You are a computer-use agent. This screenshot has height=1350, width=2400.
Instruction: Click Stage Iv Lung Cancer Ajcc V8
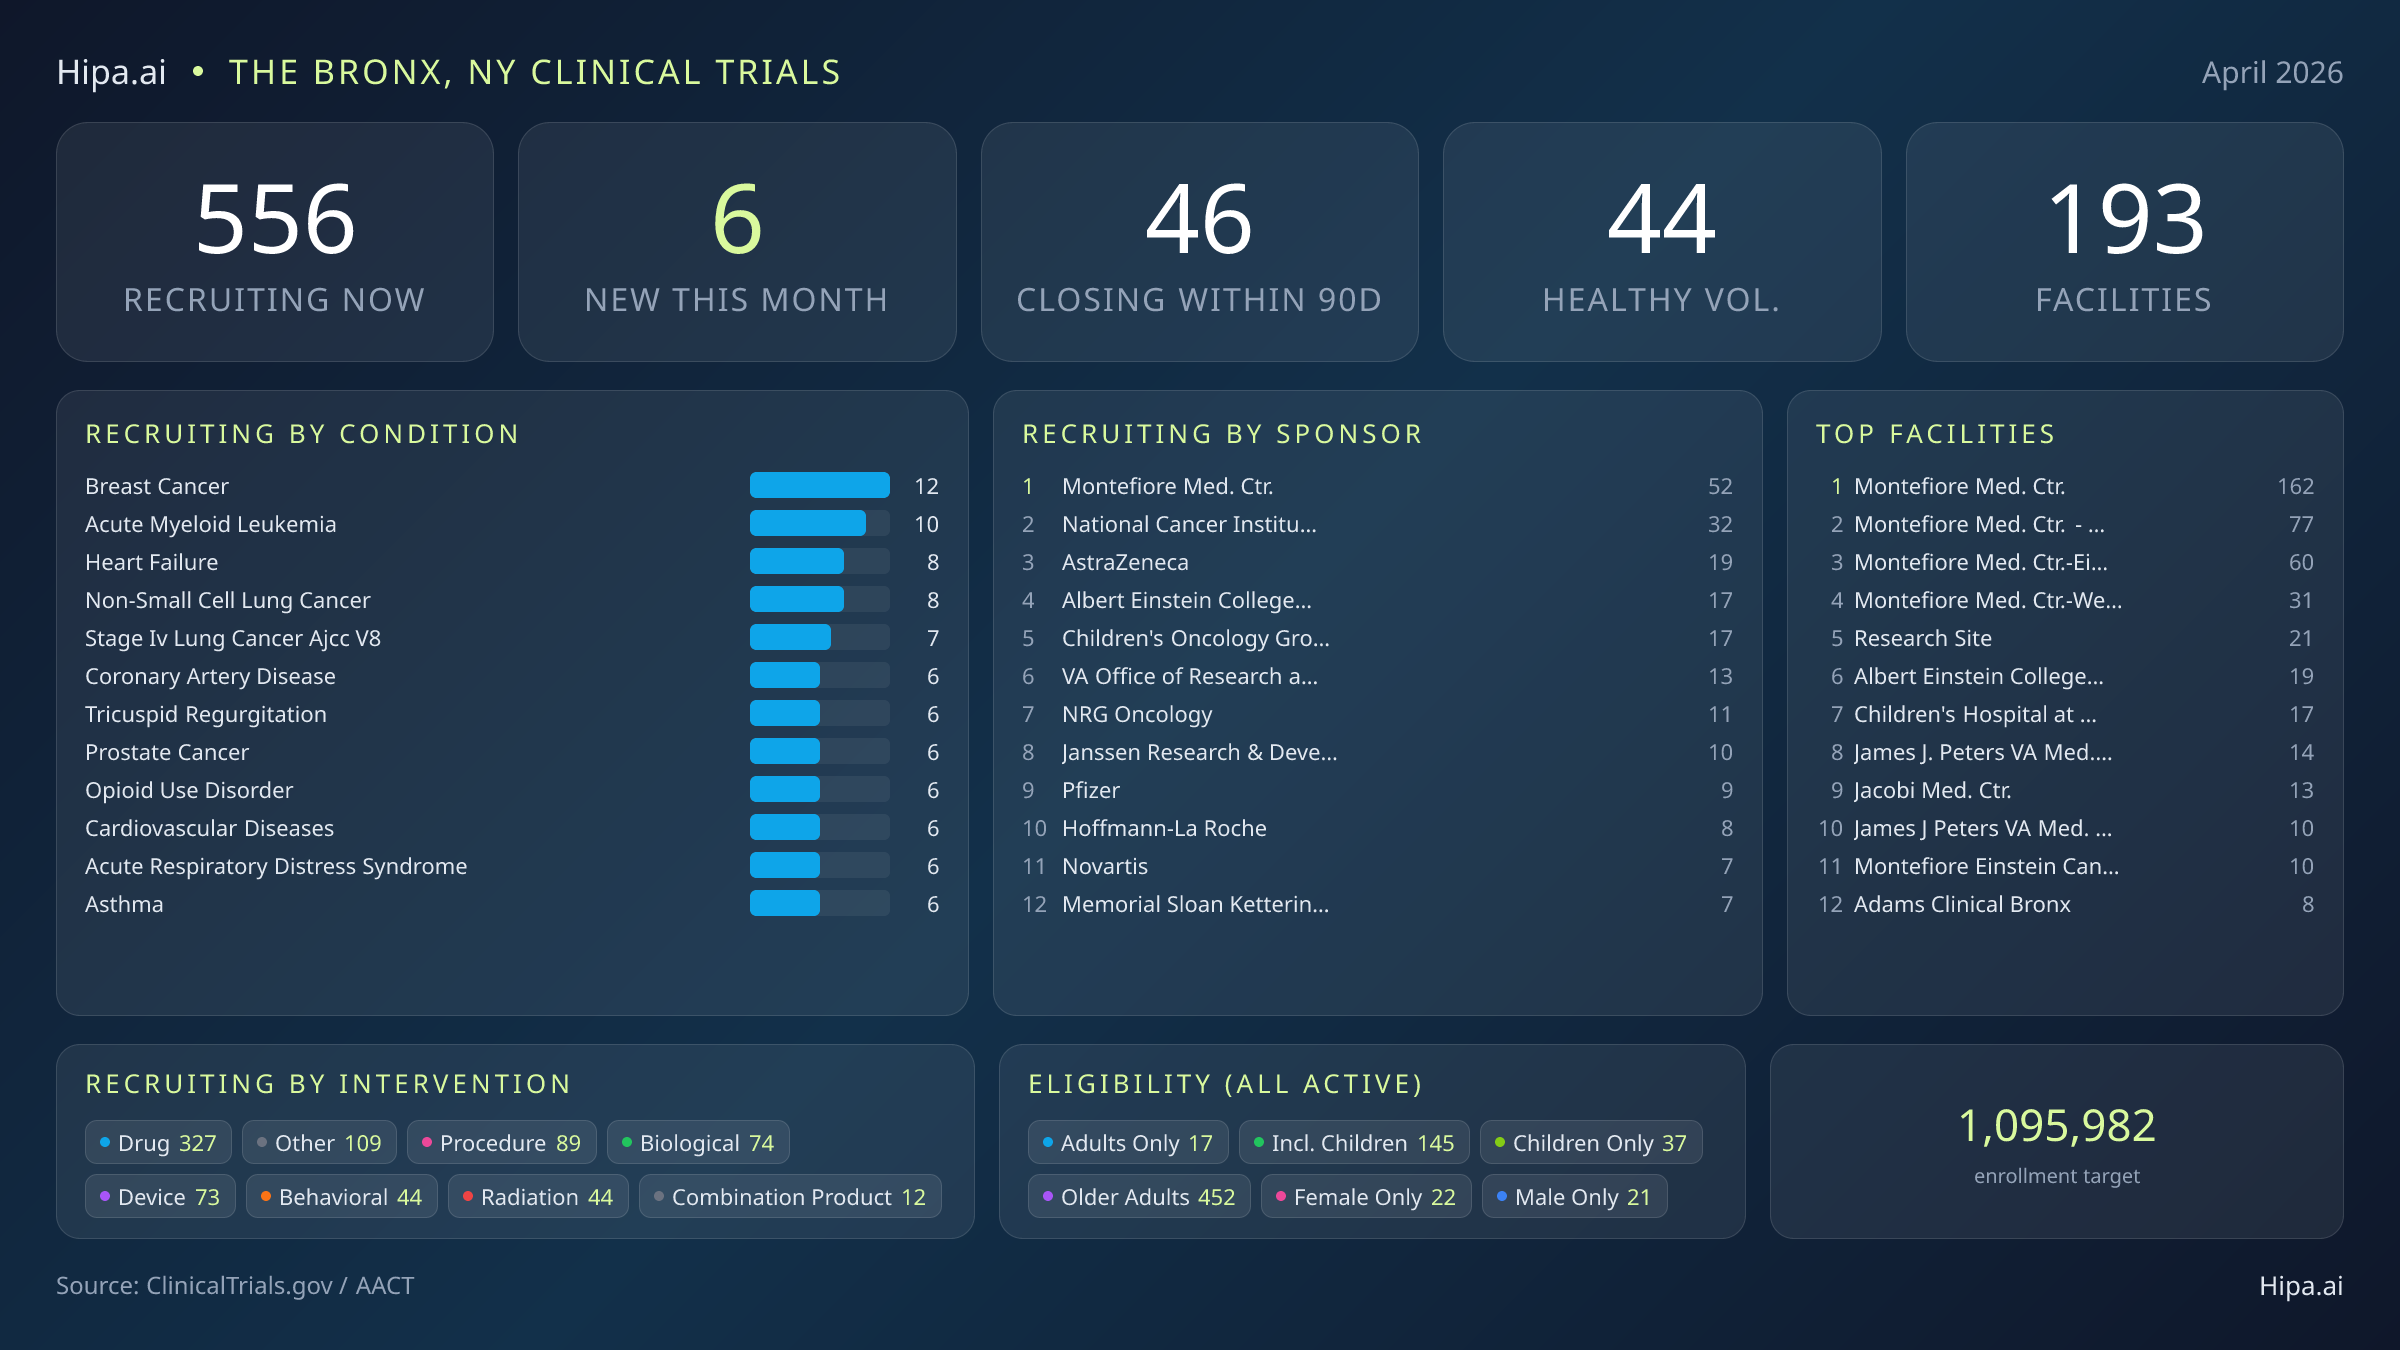[x=233, y=638]
